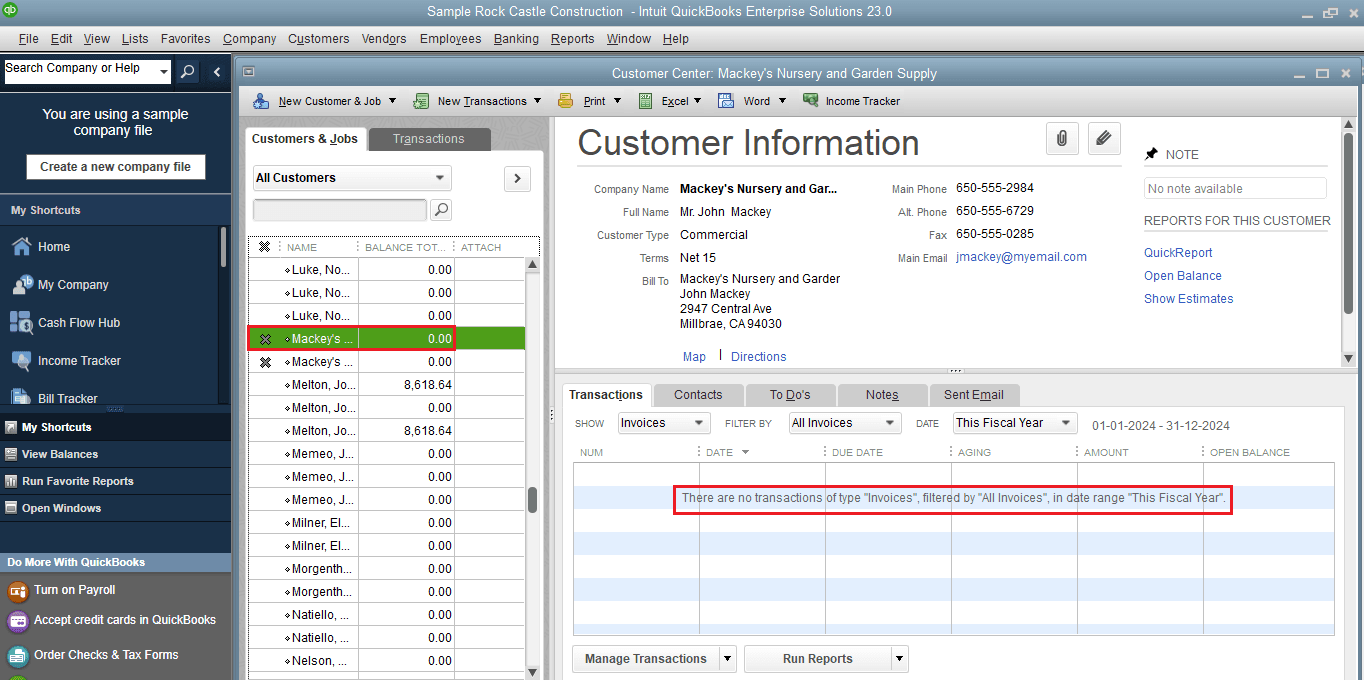
Task: Open the Customers menu
Action: [x=318, y=38]
